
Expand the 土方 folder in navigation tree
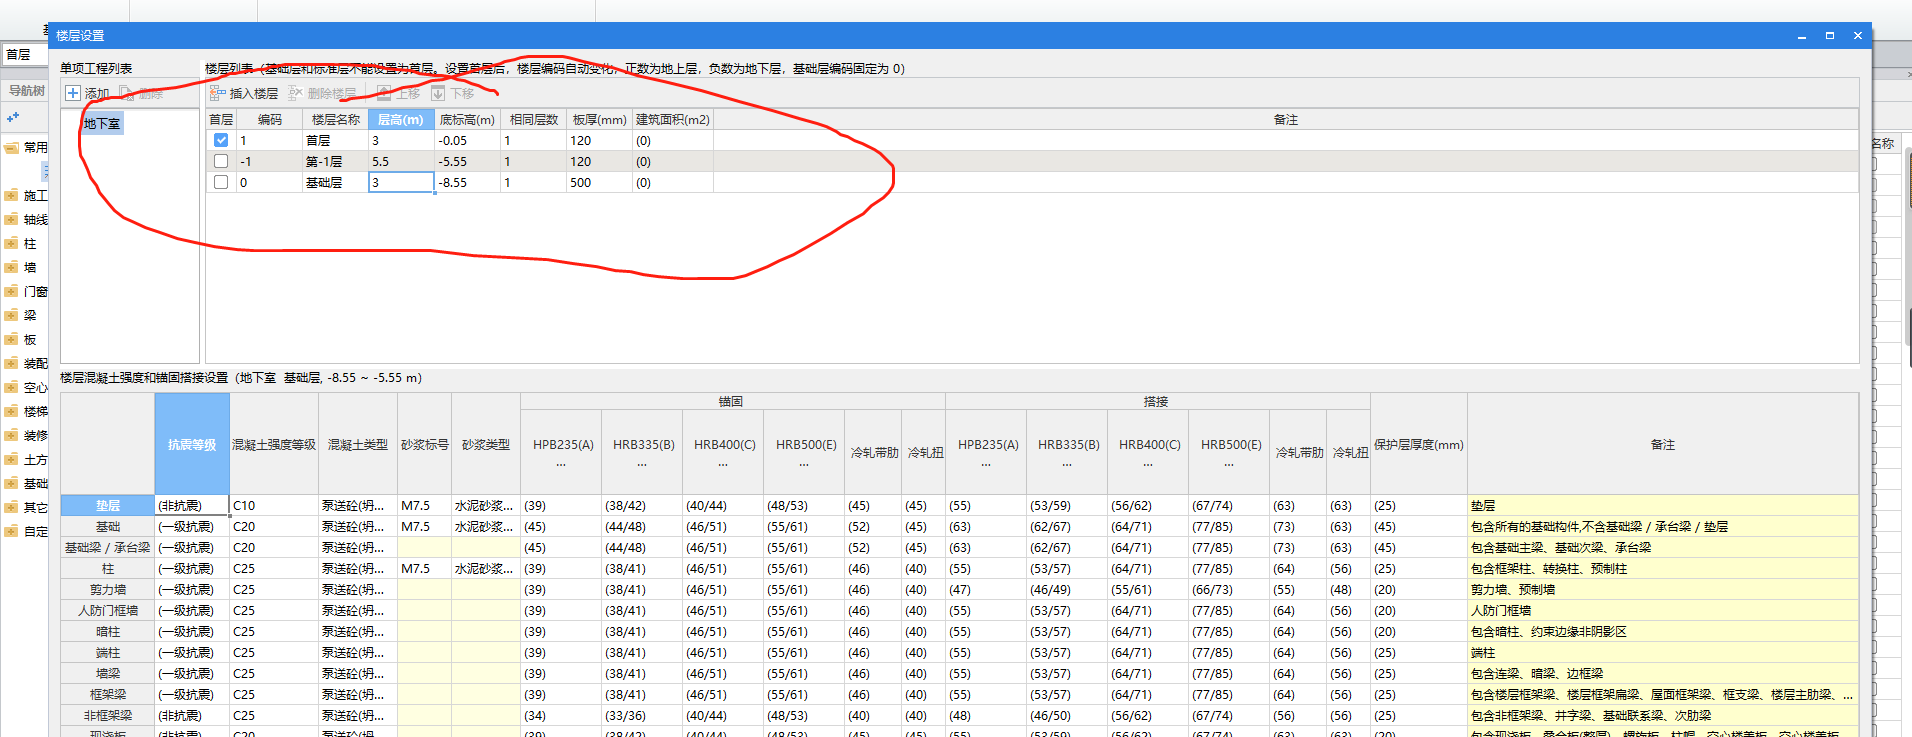tap(11, 459)
